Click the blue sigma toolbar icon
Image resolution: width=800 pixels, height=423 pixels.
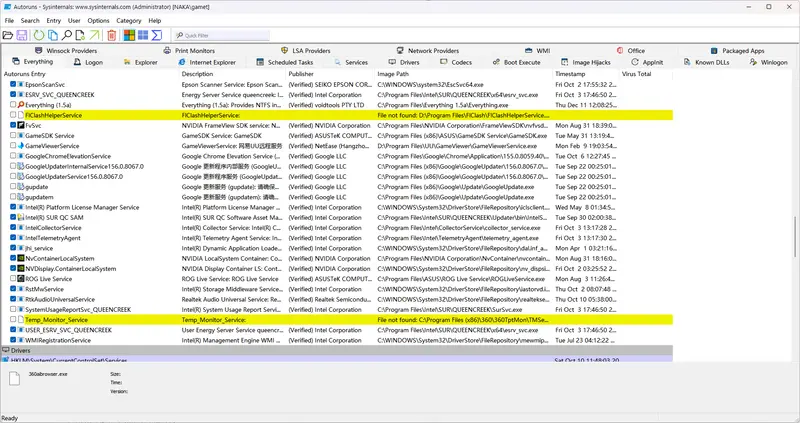157,35
